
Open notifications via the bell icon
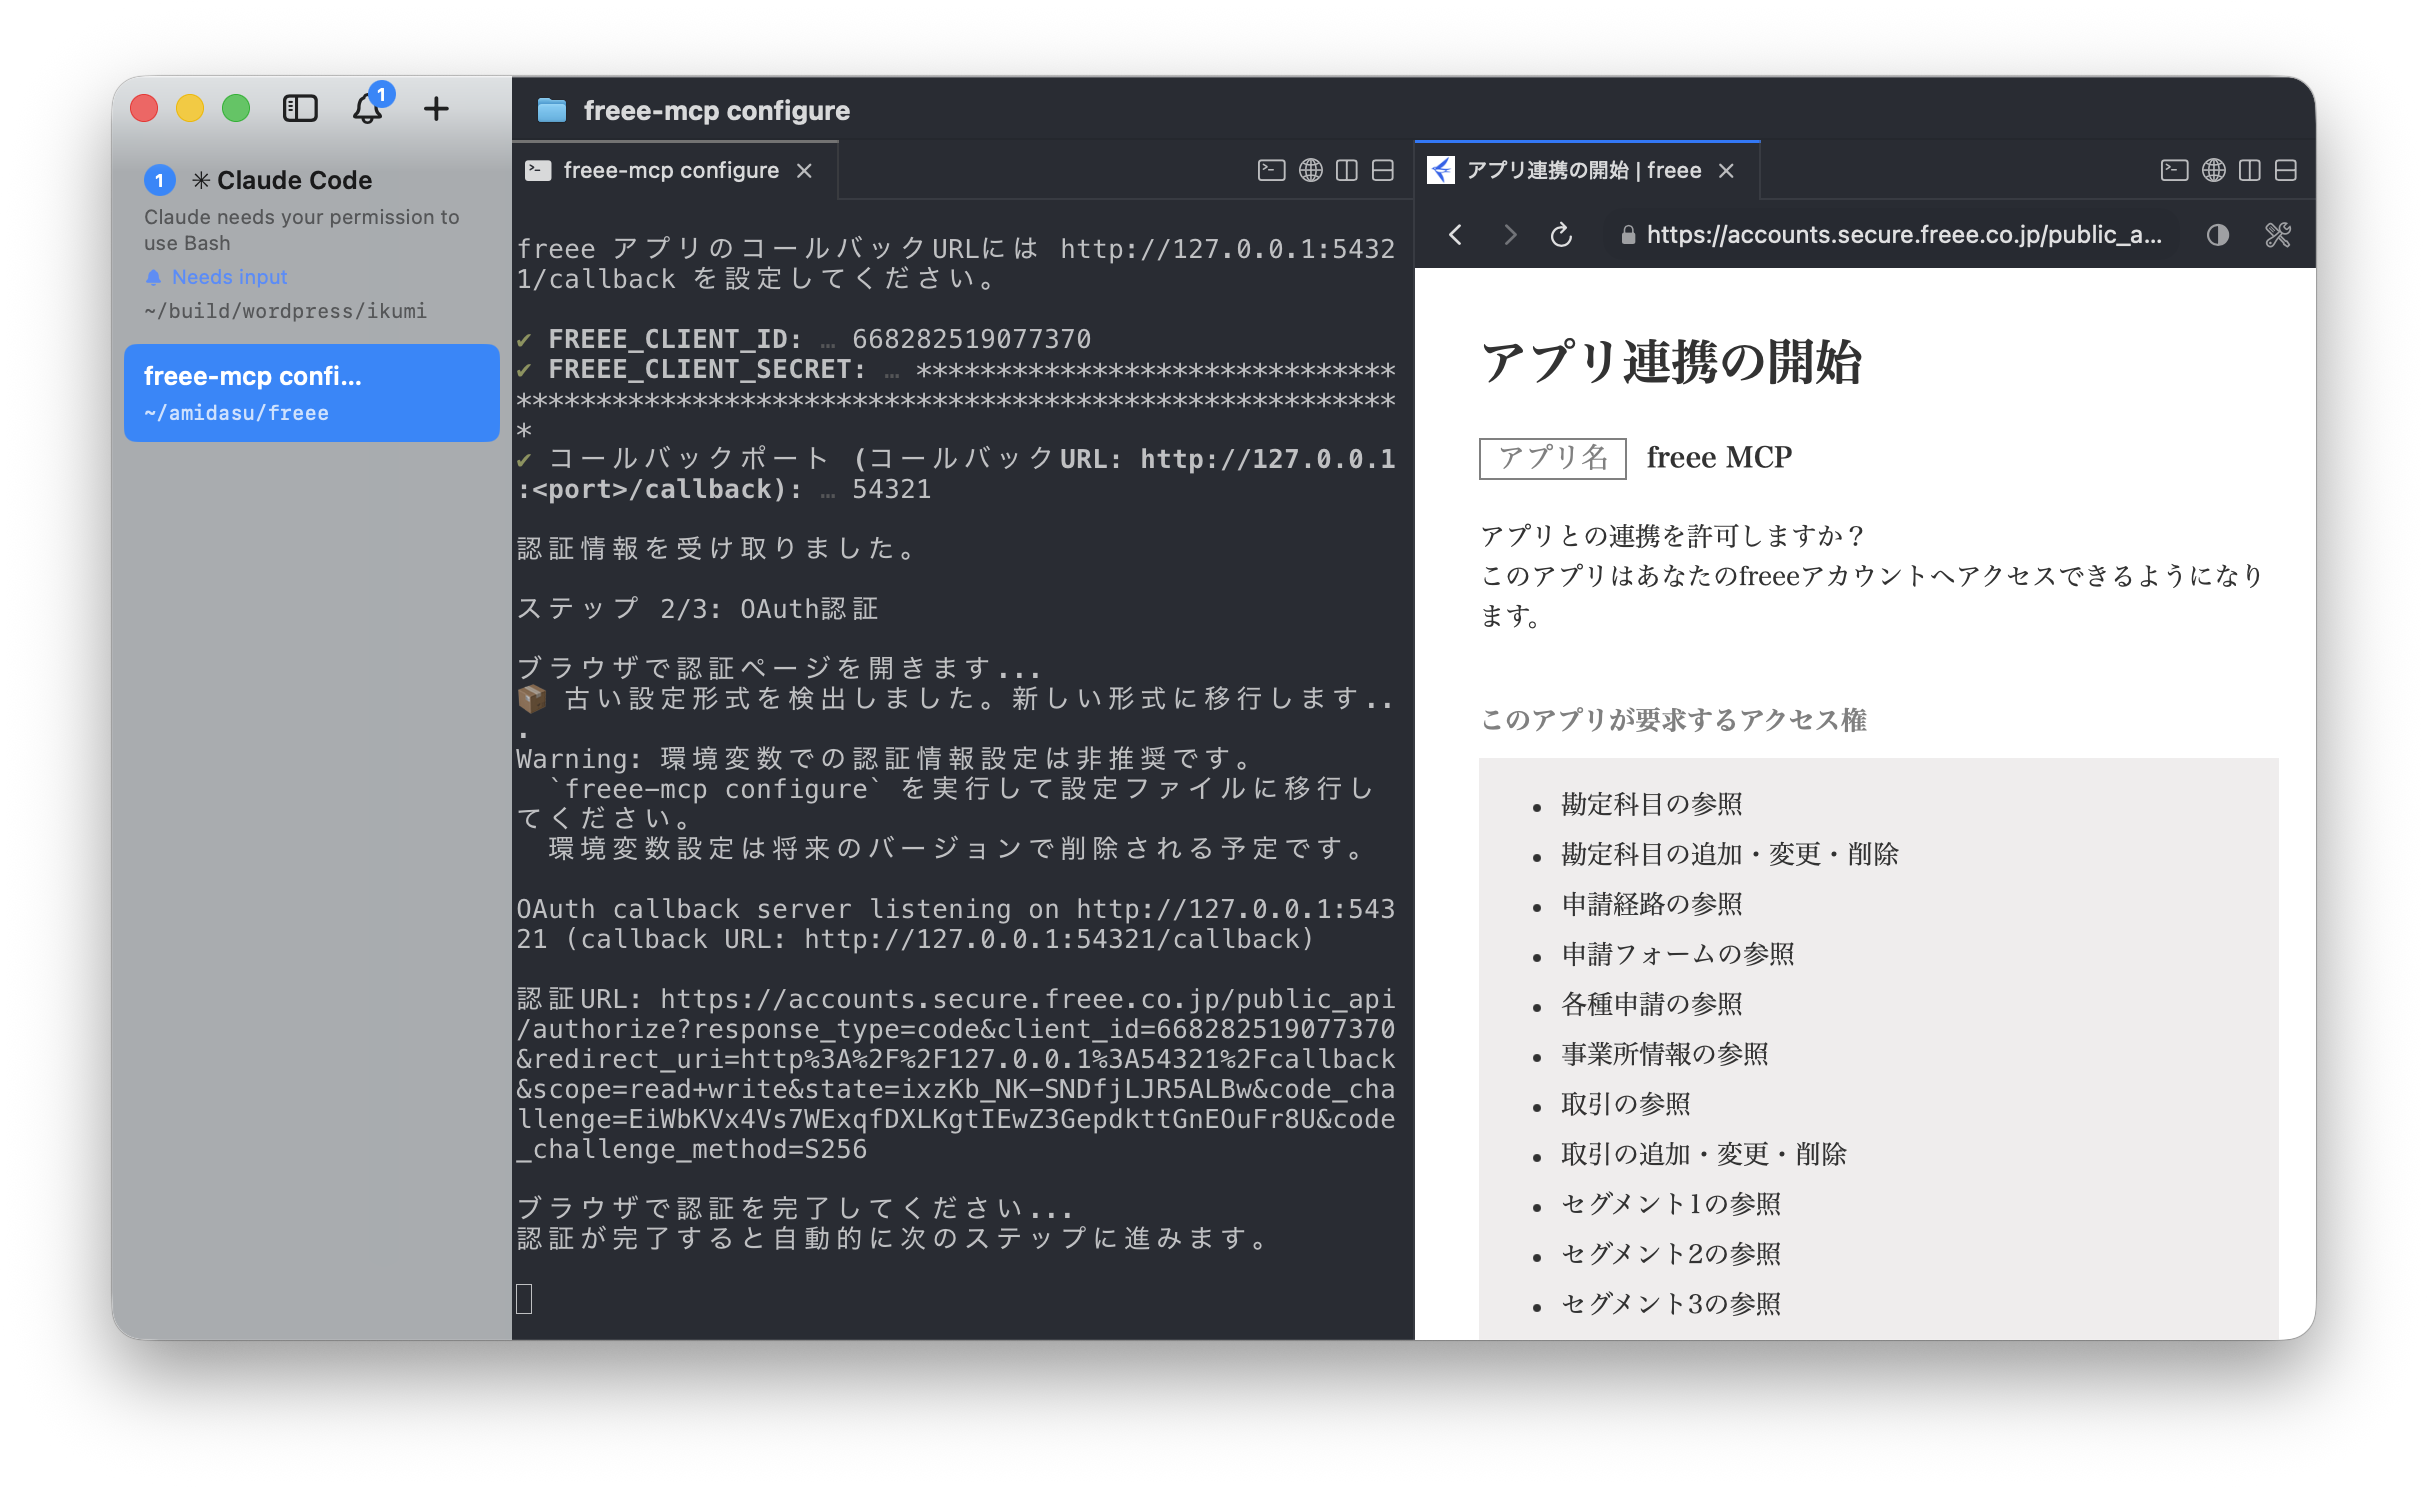click(x=367, y=110)
